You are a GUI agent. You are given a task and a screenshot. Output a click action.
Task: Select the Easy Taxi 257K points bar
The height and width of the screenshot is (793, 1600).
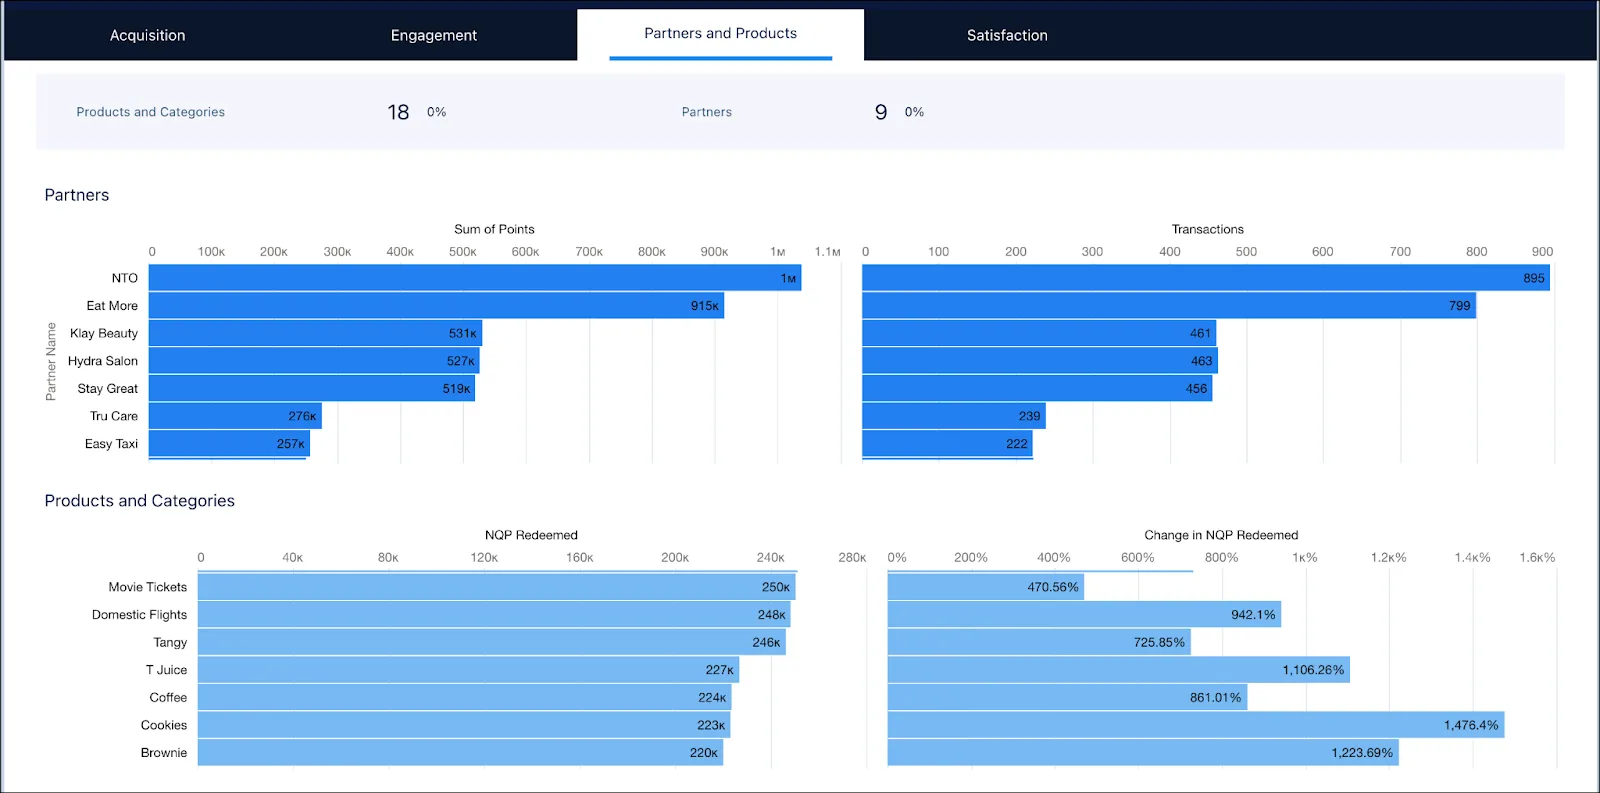click(x=229, y=444)
